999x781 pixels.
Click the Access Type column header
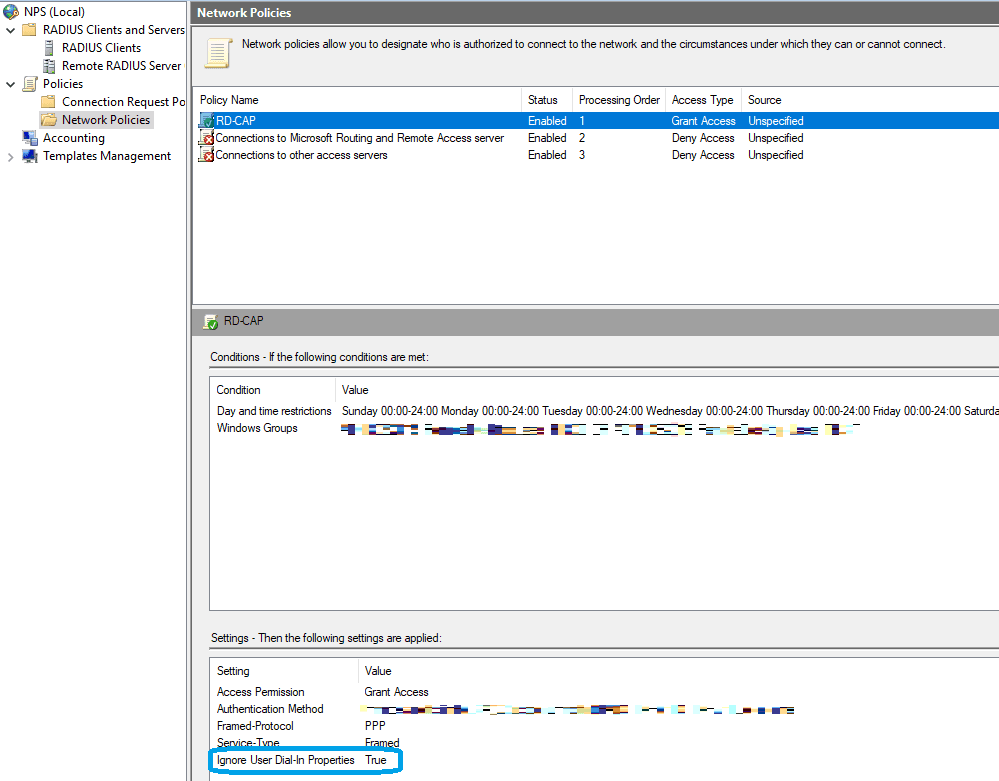[702, 100]
